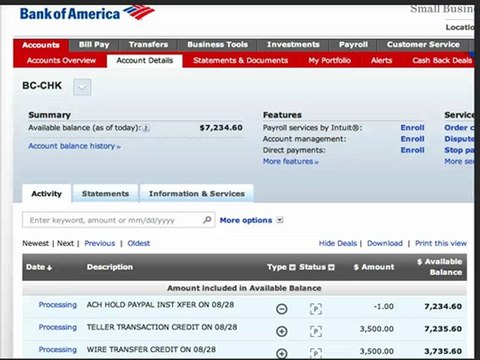This screenshot has height=360, width=480.
Task: Click the $ Available Balance column header
Action: [439, 267]
